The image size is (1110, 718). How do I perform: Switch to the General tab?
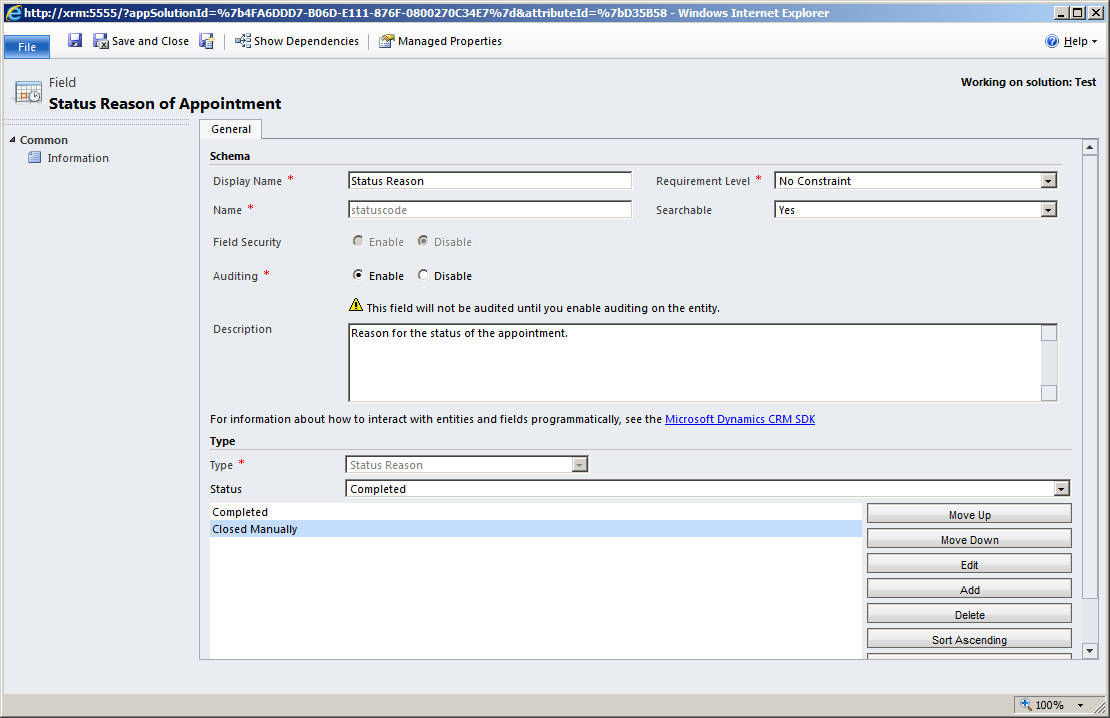point(230,129)
